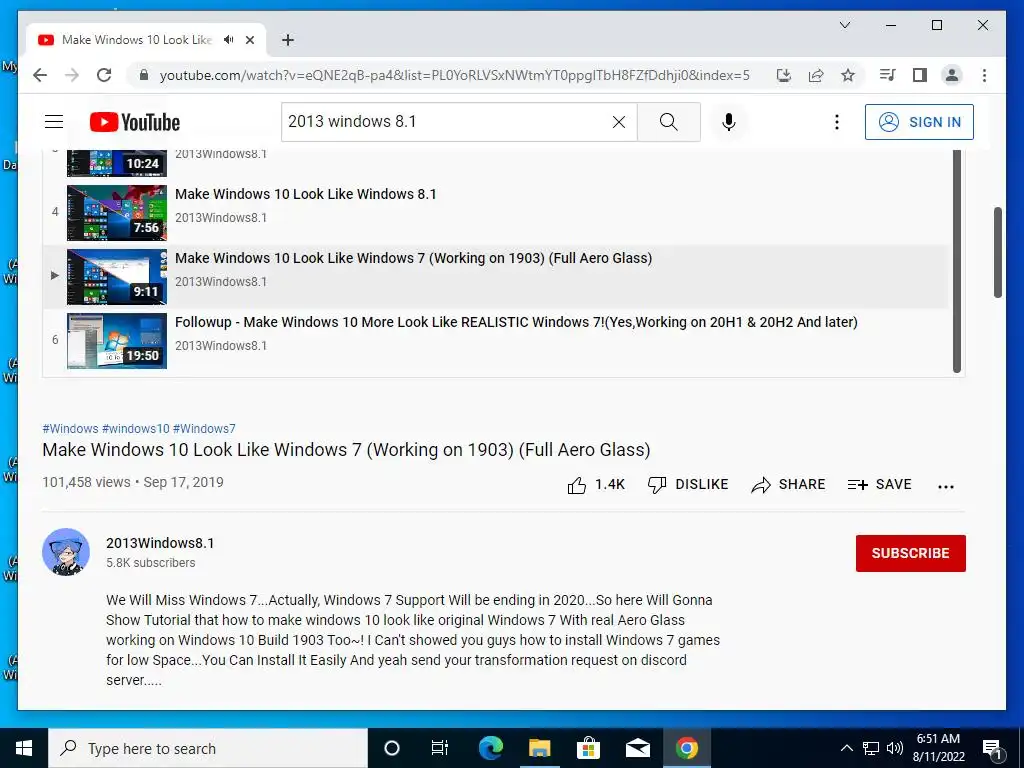Open YouTube settings three-dot menu
Image resolution: width=1024 pixels, height=768 pixels.
[837, 121]
